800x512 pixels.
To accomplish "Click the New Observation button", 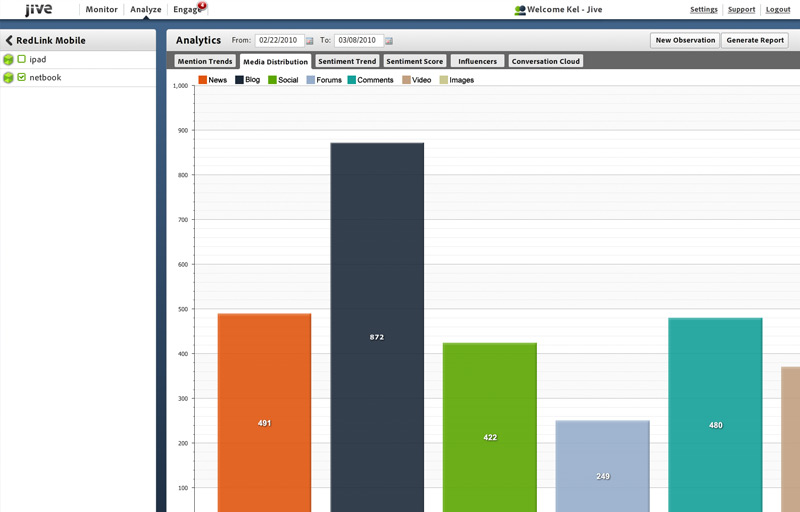I will pos(685,40).
